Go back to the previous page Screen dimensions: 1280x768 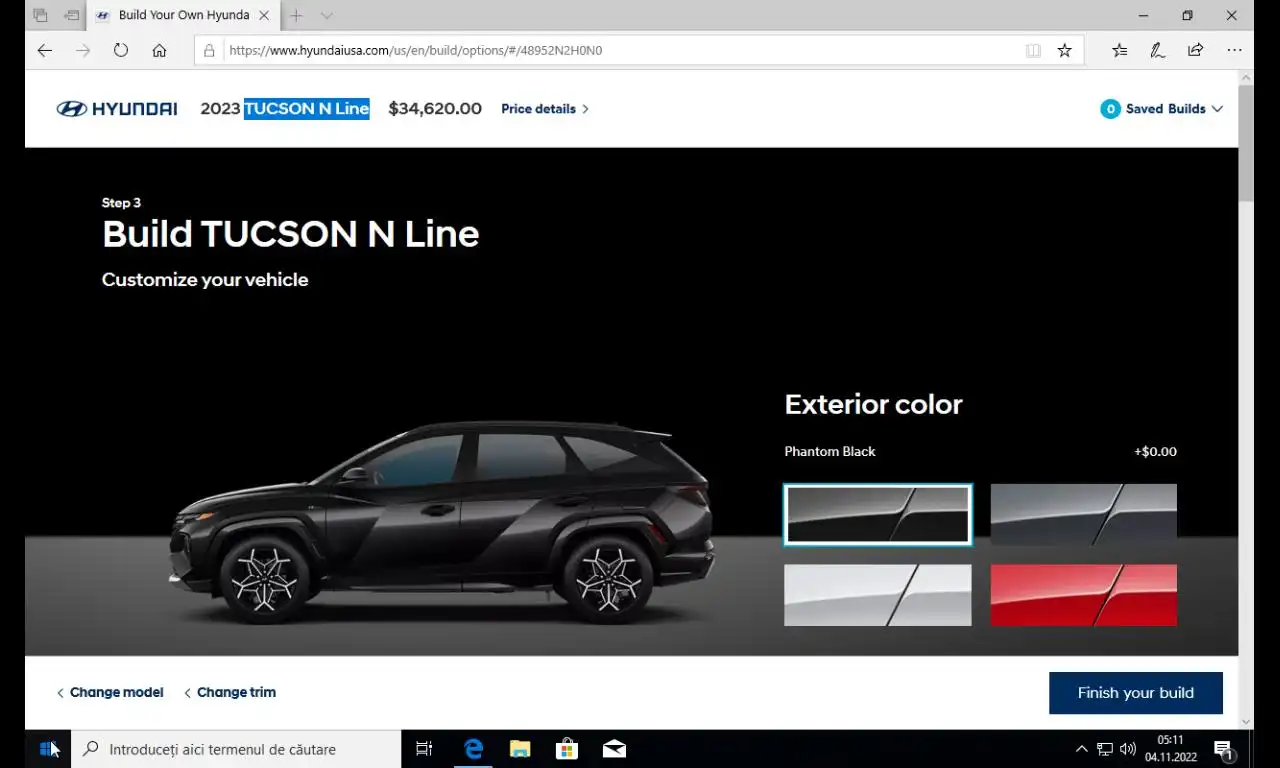(44, 50)
